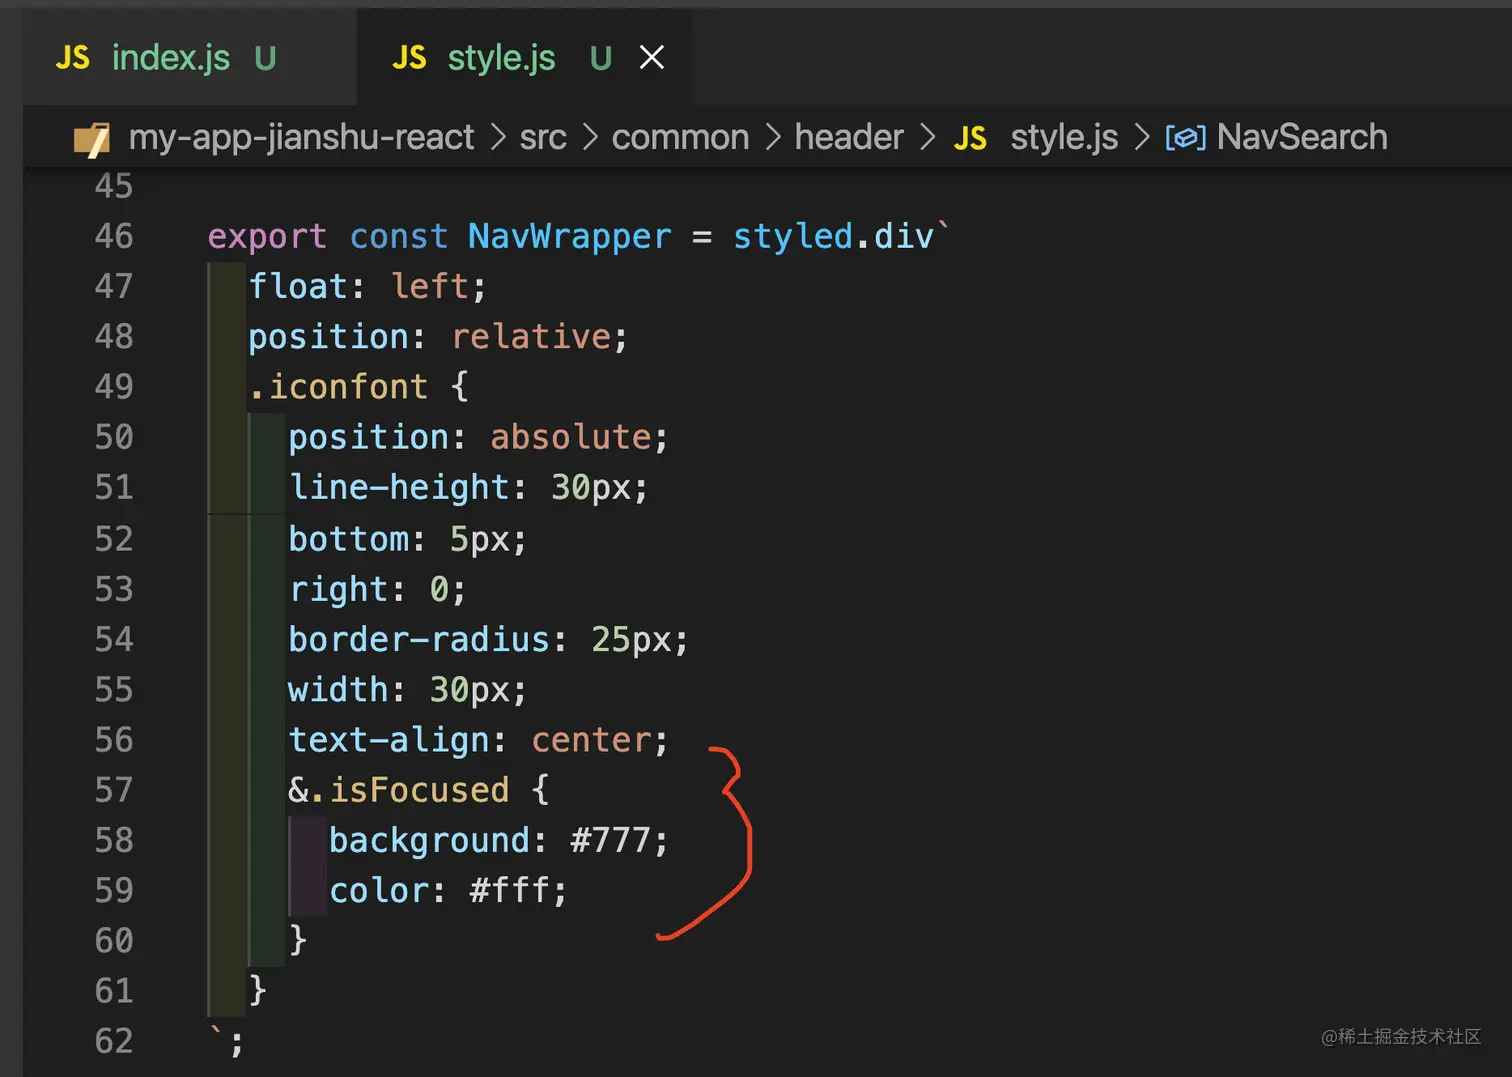Click "position" on the relative line
This screenshot has height=1077, width=1512.
pyautogui.click(x=329, y=337)
